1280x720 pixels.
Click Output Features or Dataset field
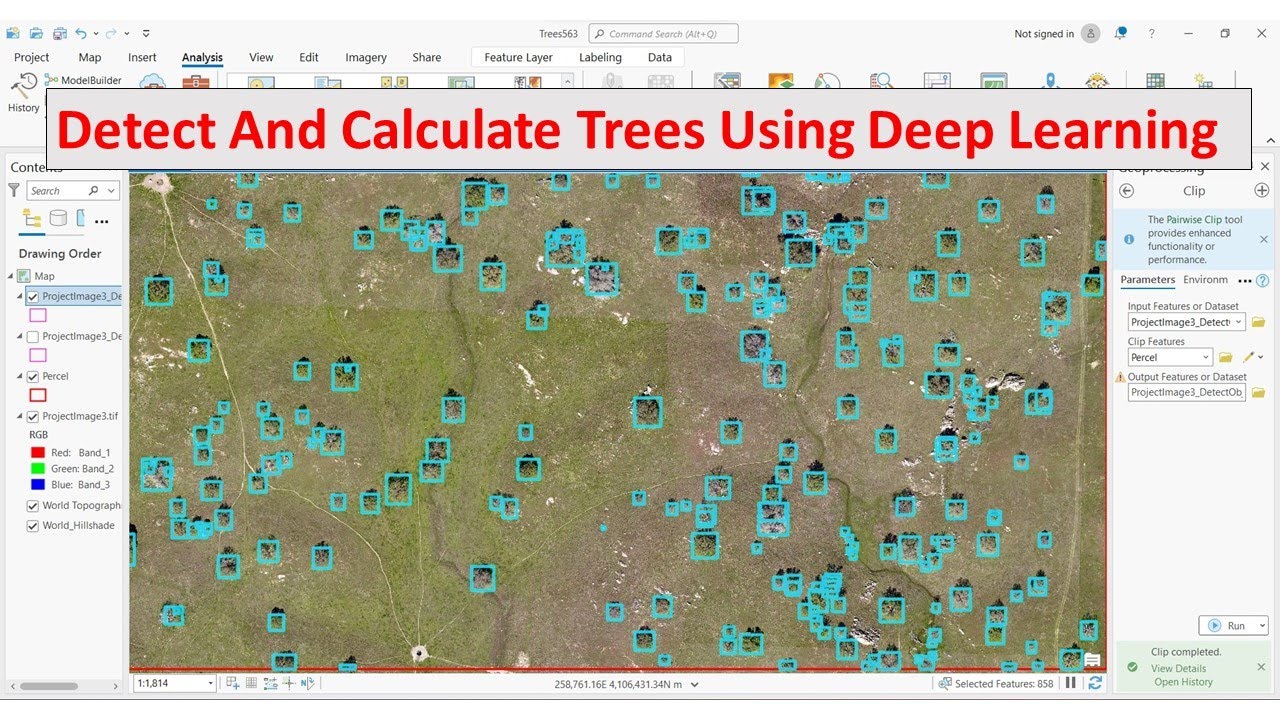tap(1187, 393)
